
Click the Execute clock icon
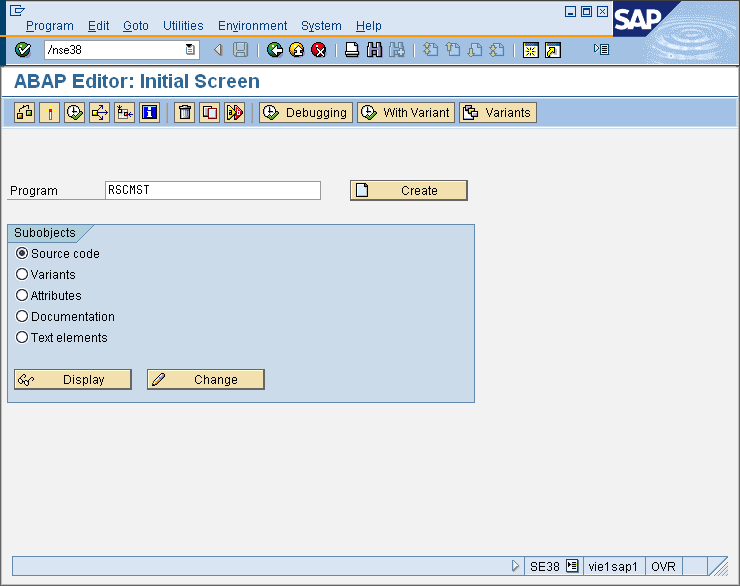point(74,113)
